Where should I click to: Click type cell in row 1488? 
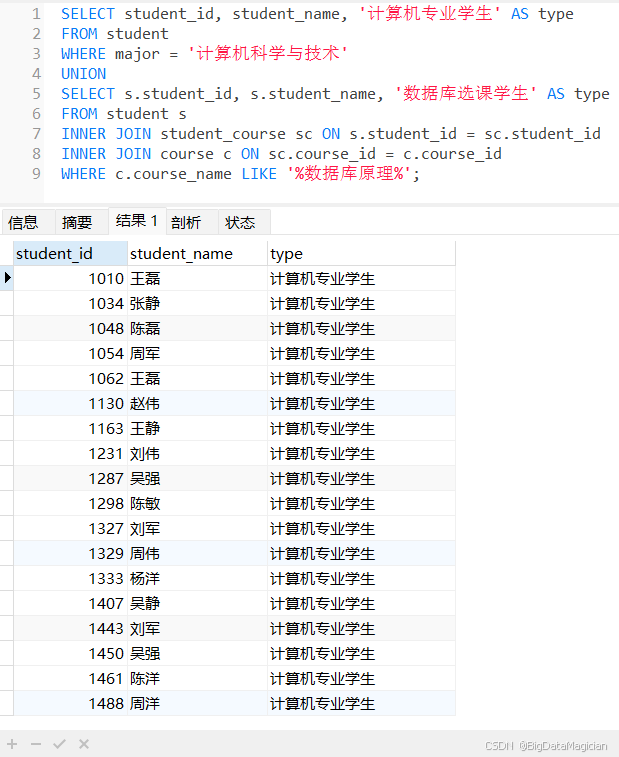tap(361, 704)
